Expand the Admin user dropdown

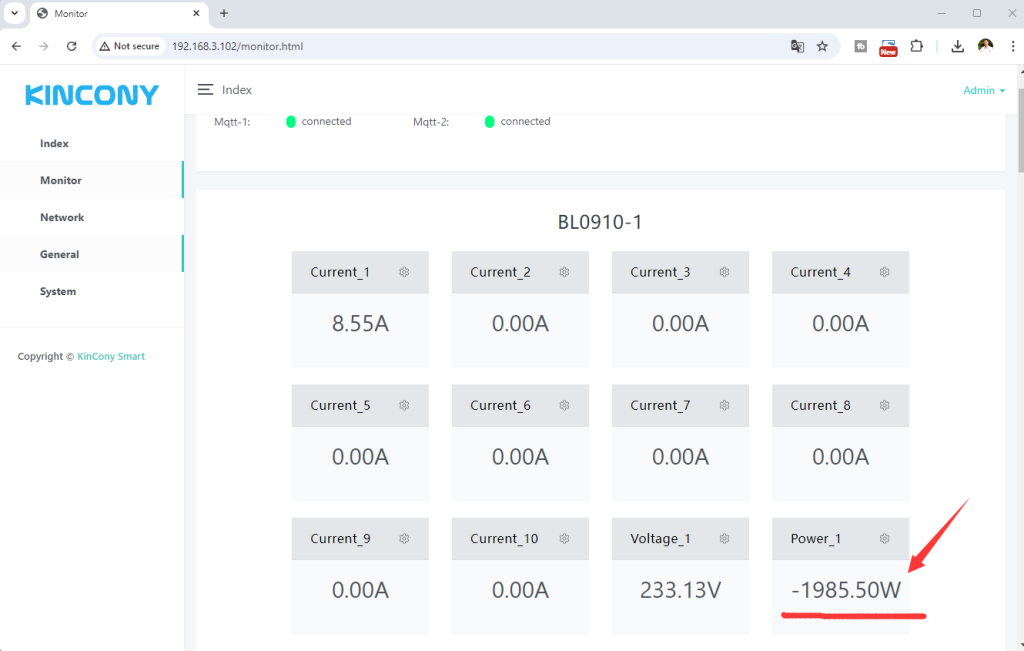(x=984, y=90)
